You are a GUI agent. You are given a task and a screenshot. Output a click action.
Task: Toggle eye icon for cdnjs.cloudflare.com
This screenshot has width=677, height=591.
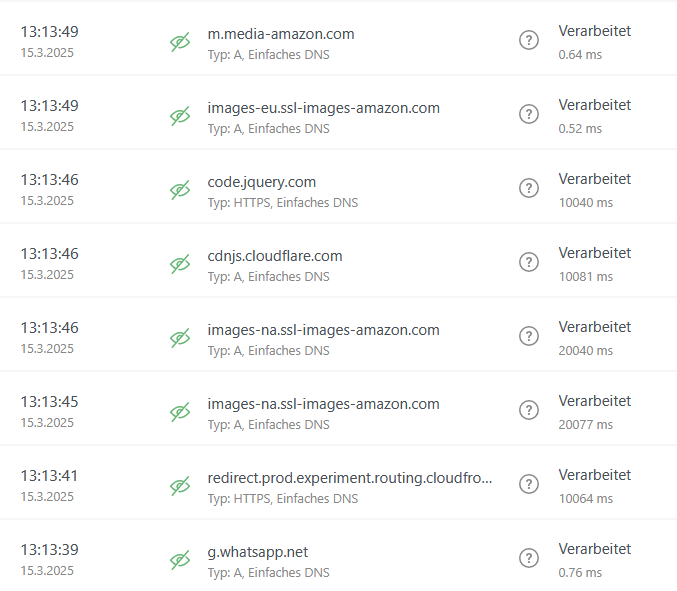tap(180, 264)
